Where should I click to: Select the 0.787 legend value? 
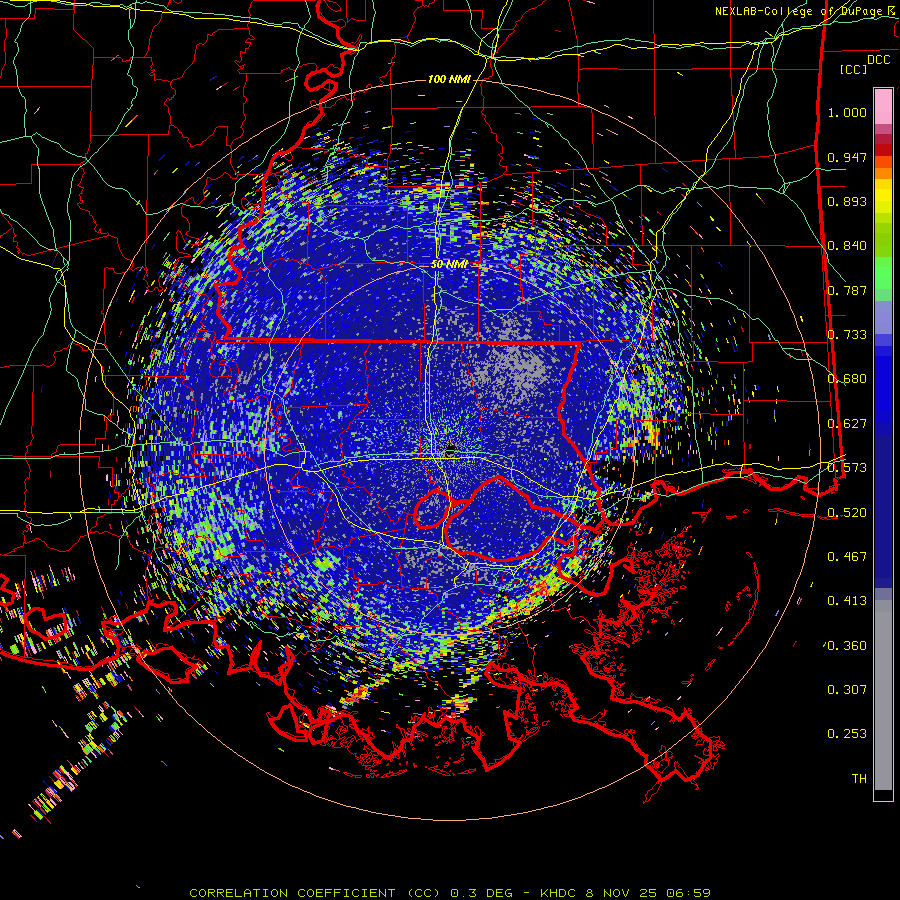[x=847, y=290]
